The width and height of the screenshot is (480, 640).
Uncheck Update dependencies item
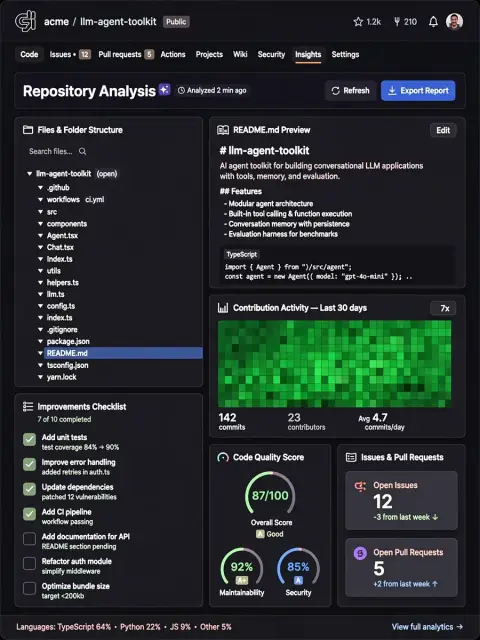click(29, 489)
